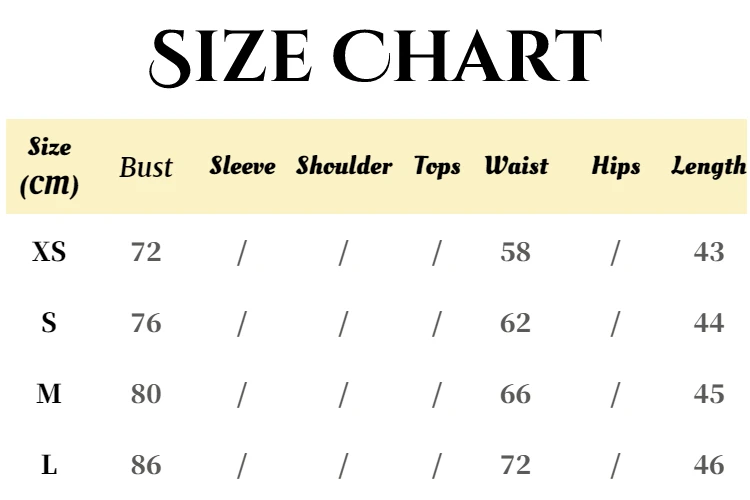
Task: Select the S size row label
Action: click(49, 323)
